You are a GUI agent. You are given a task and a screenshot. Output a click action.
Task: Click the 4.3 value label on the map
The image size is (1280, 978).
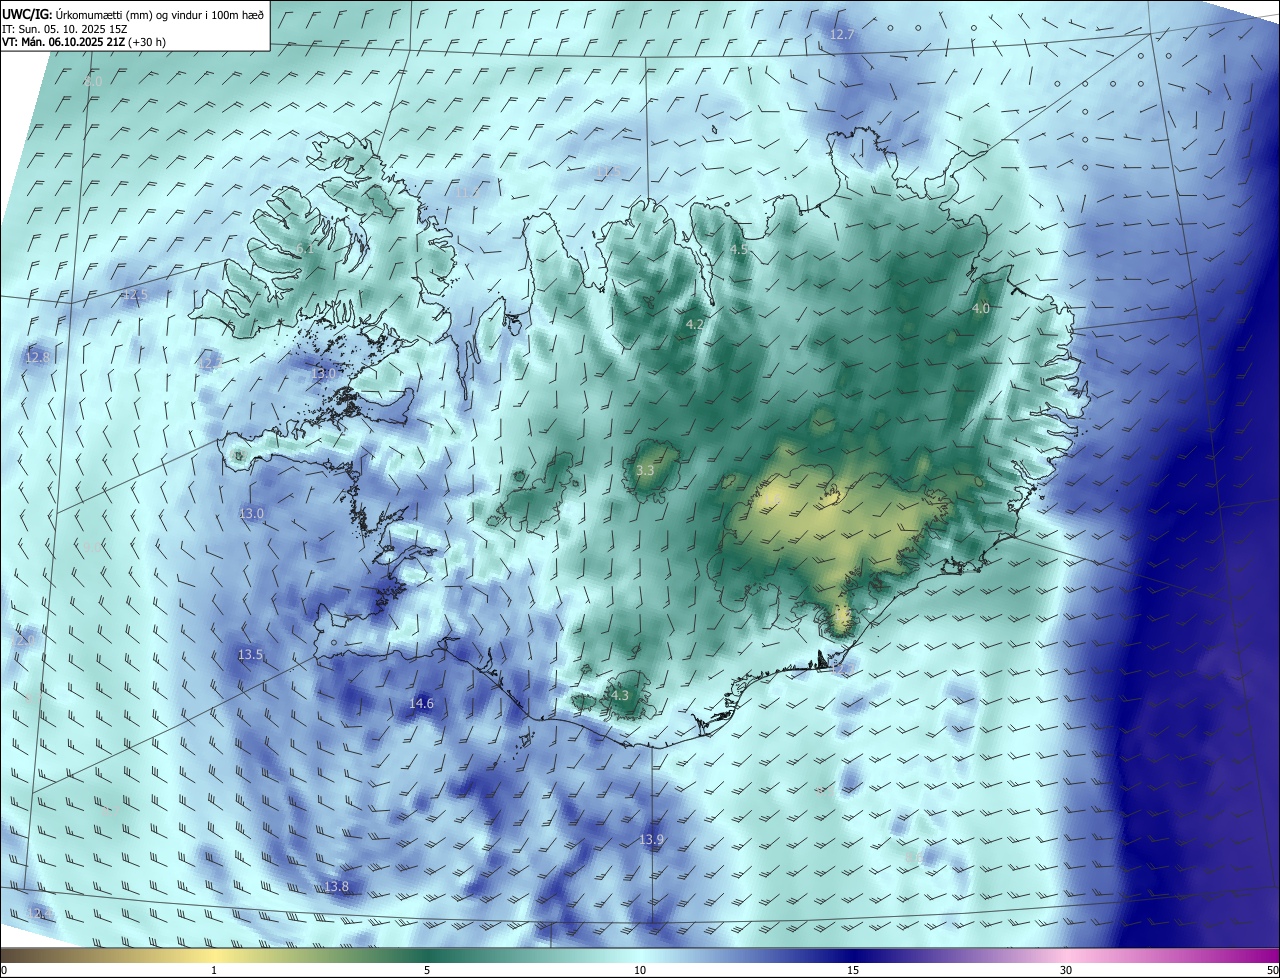pos(619,696)
